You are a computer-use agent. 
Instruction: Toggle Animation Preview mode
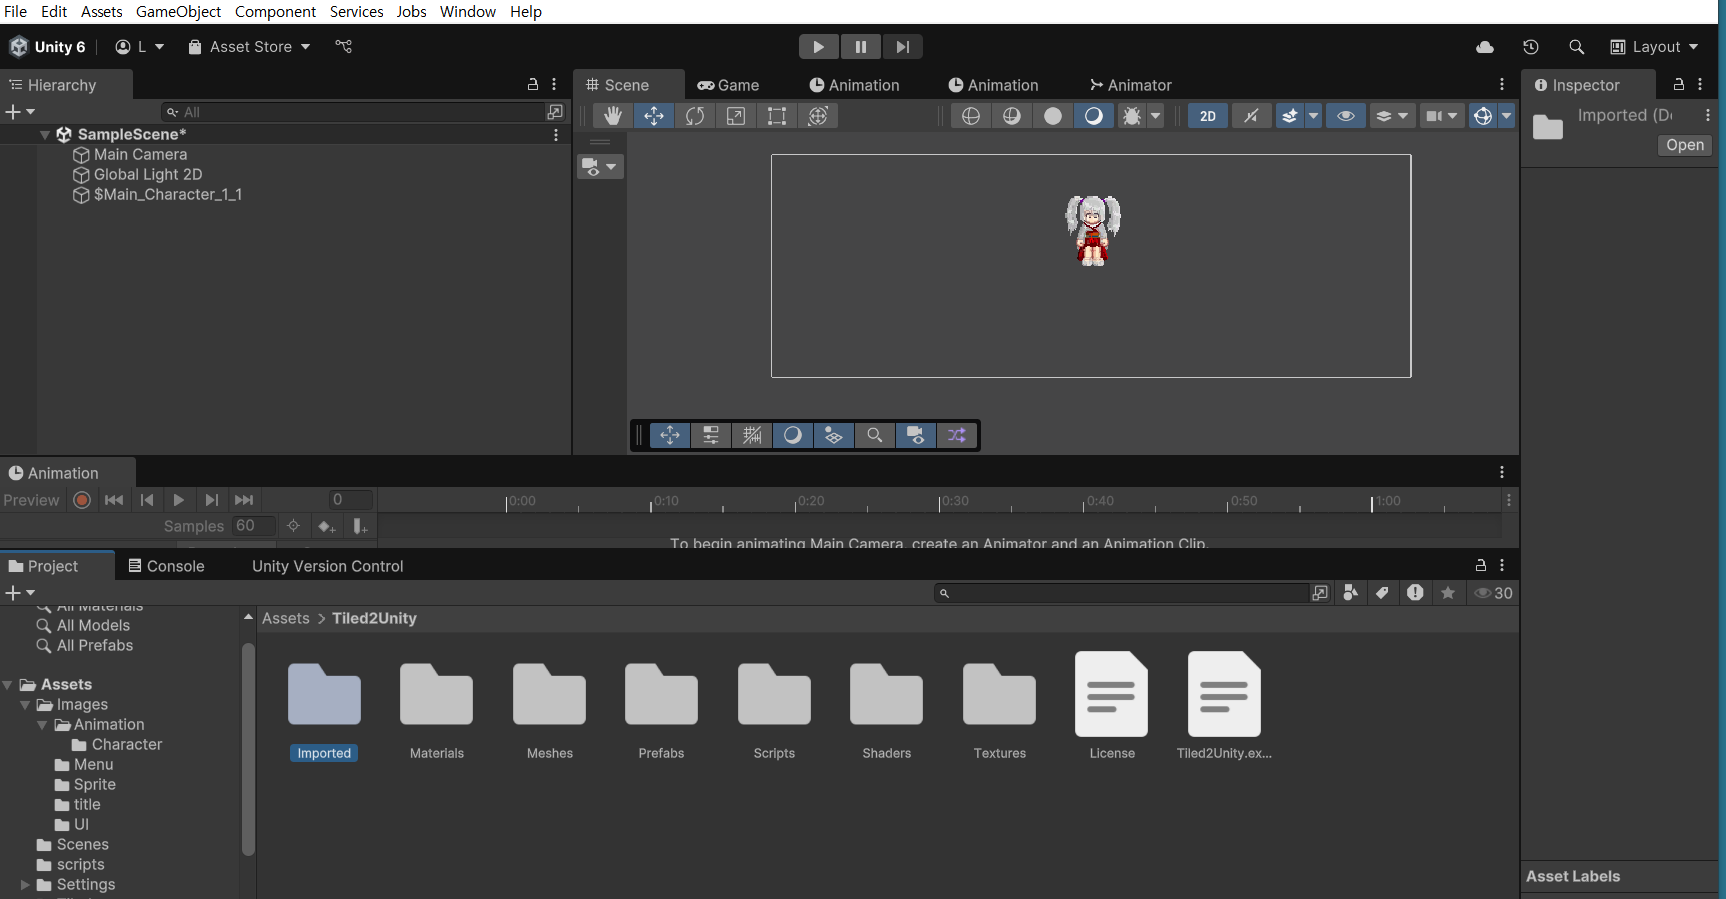pos(31,500)
